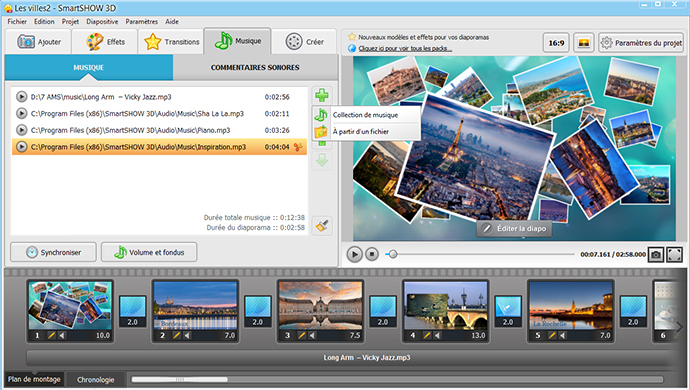Click the green move-down arrow icon
Image resolution: width=690 pixels, height=390 pixels.
point(322,160)
